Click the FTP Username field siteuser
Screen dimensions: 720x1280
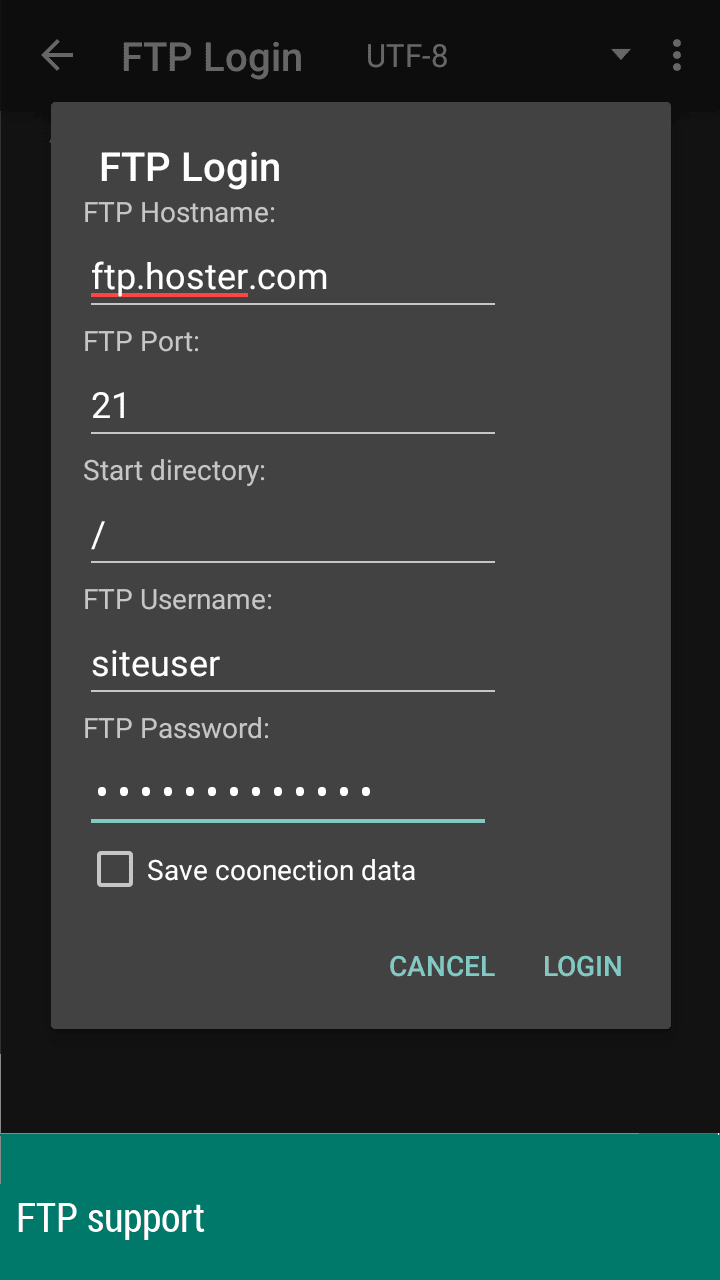point(292,664)
